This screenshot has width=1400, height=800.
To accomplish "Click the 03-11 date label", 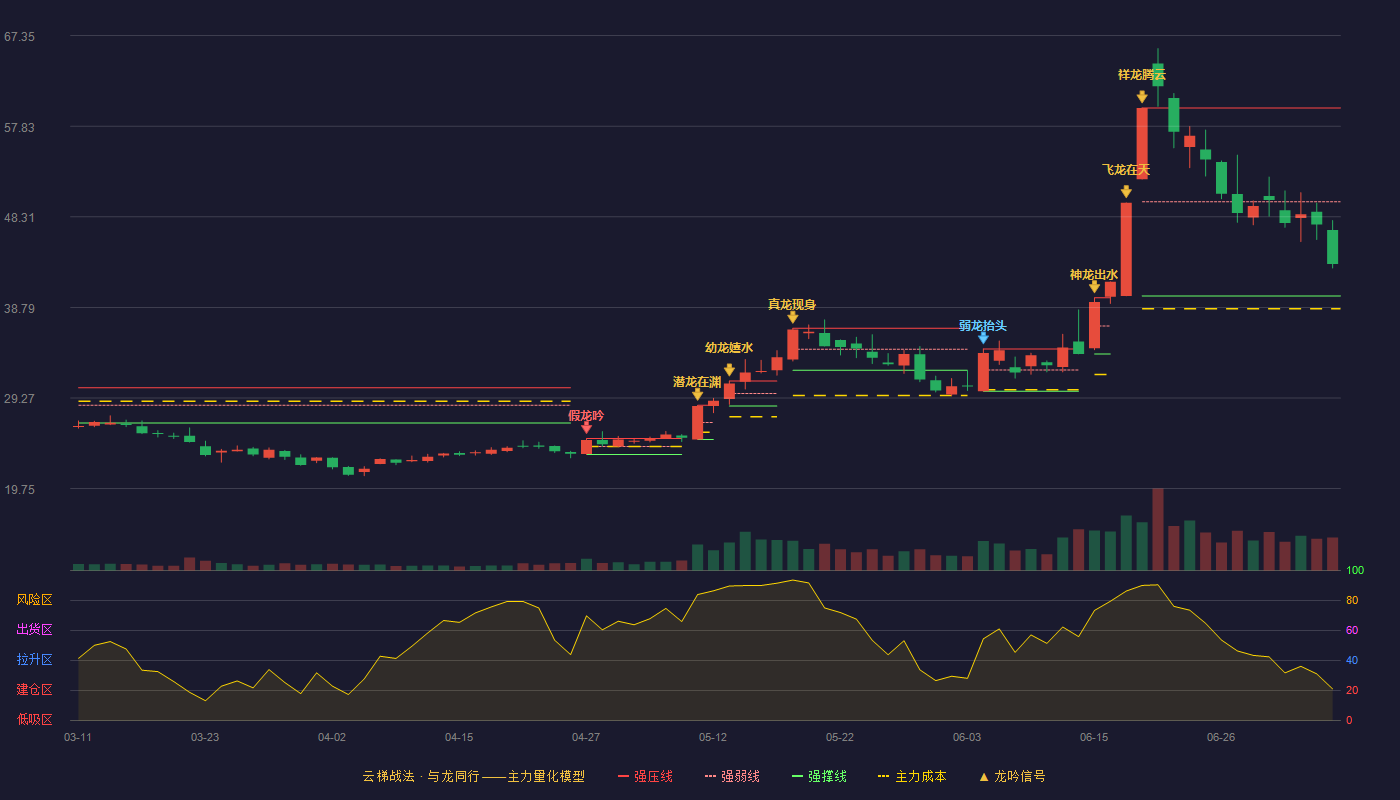I will [x=78, y=737].
